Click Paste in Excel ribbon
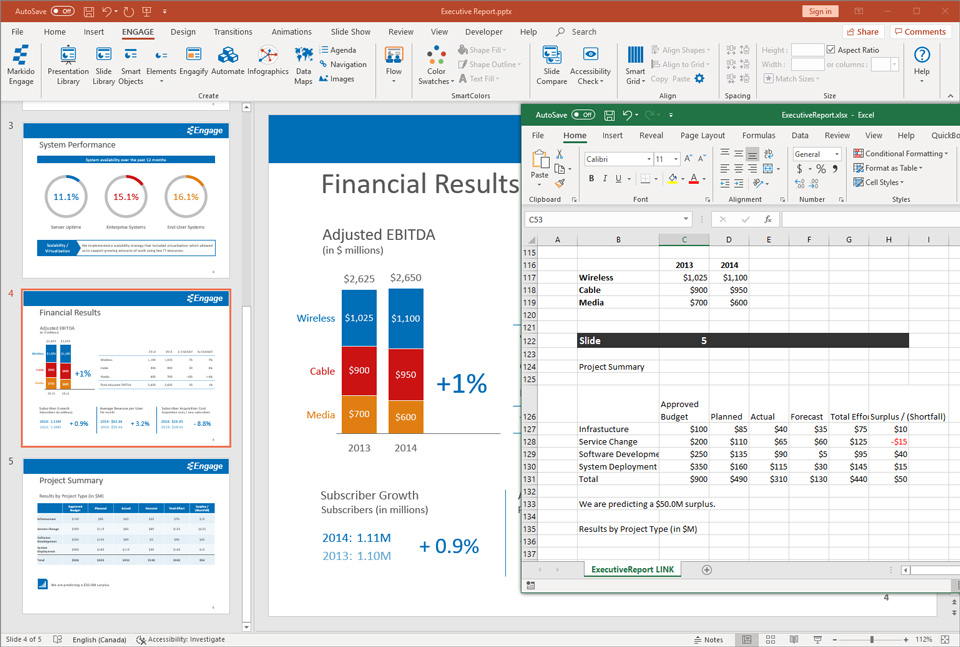The image size is (960, 647). point(539,165)
